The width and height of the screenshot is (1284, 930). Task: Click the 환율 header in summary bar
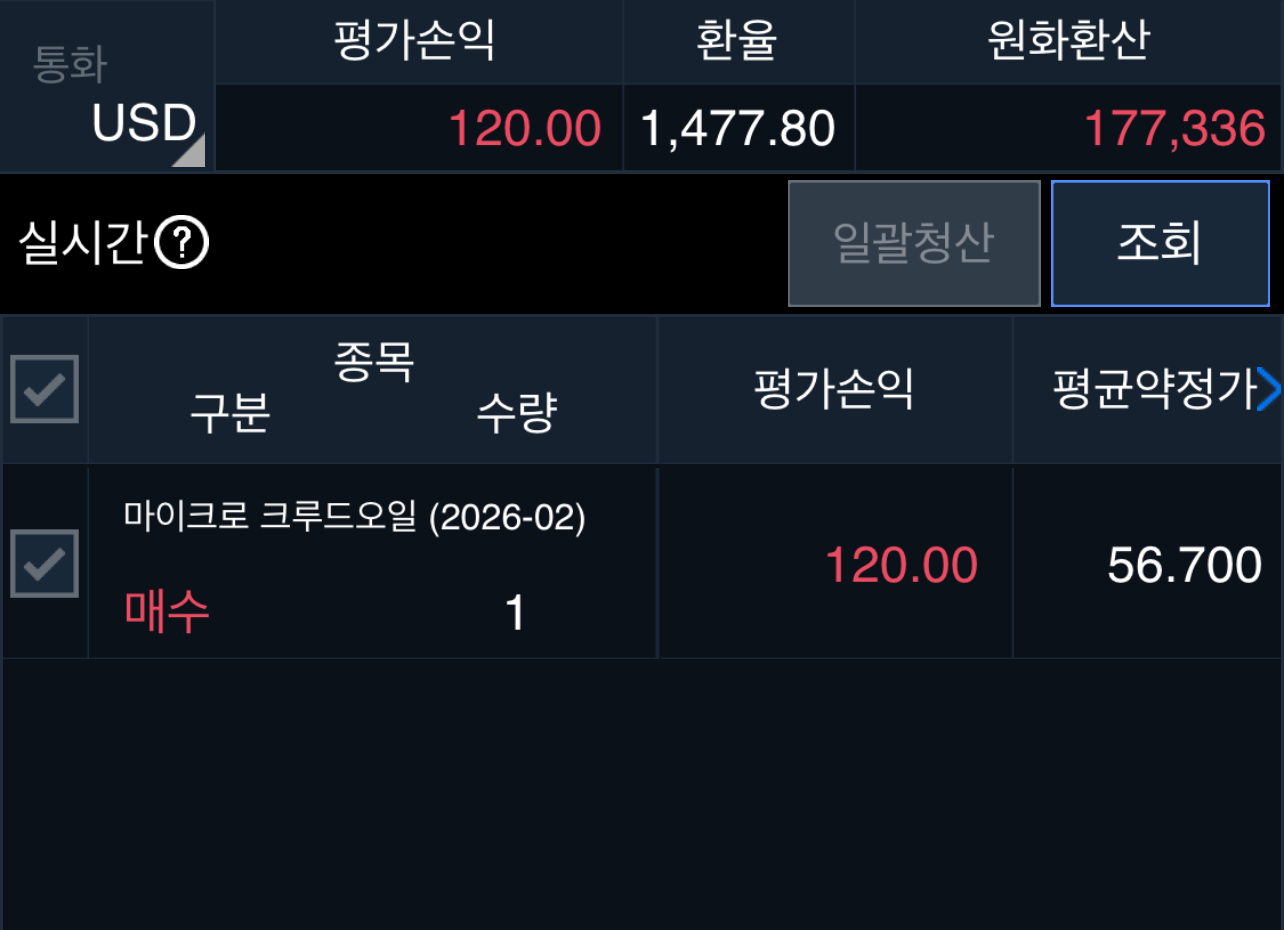tap(737, 41)
